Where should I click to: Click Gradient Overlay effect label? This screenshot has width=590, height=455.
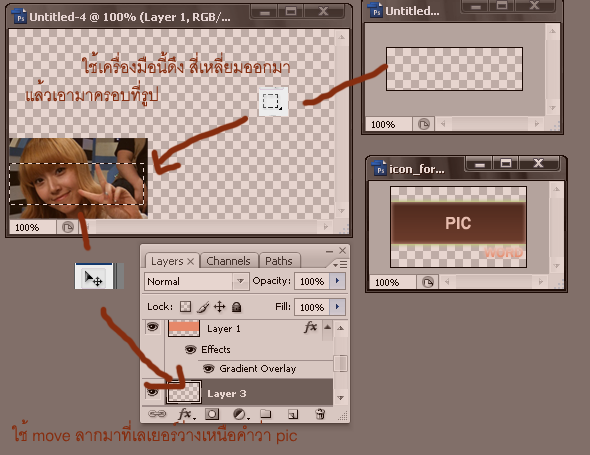(x=258, y=368)
